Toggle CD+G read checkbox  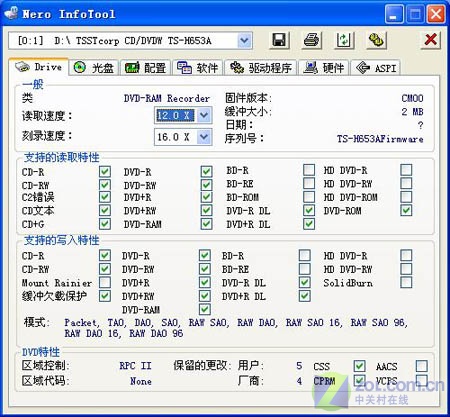click(105, 223)
